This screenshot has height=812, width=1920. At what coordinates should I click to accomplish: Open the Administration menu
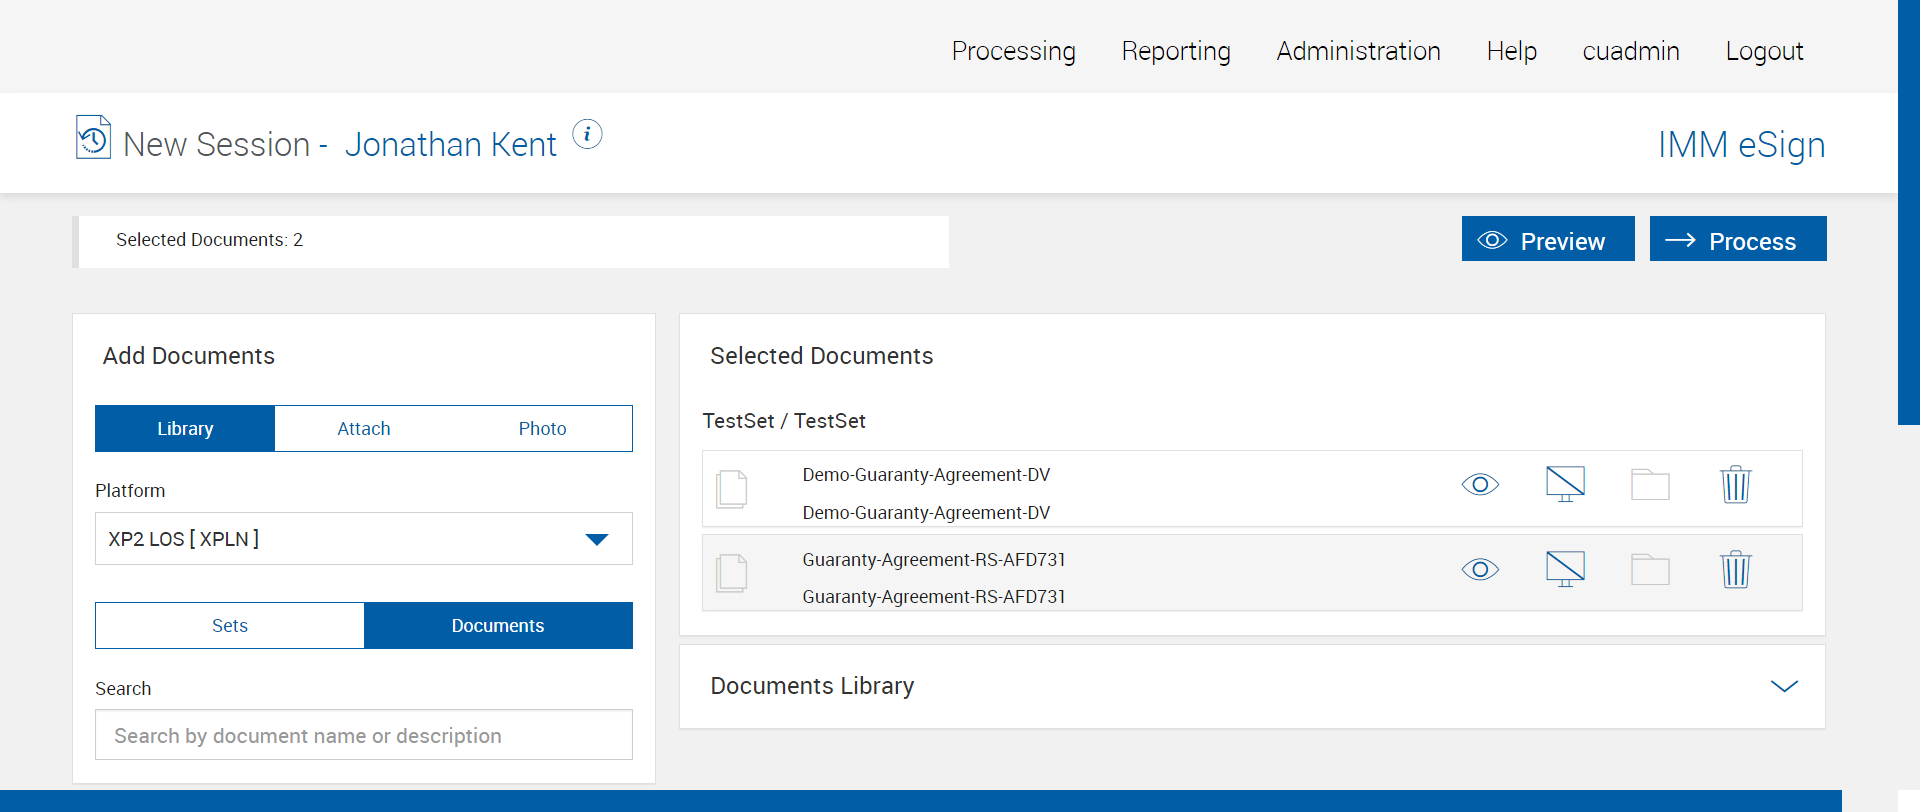[x=1358, y=51]
